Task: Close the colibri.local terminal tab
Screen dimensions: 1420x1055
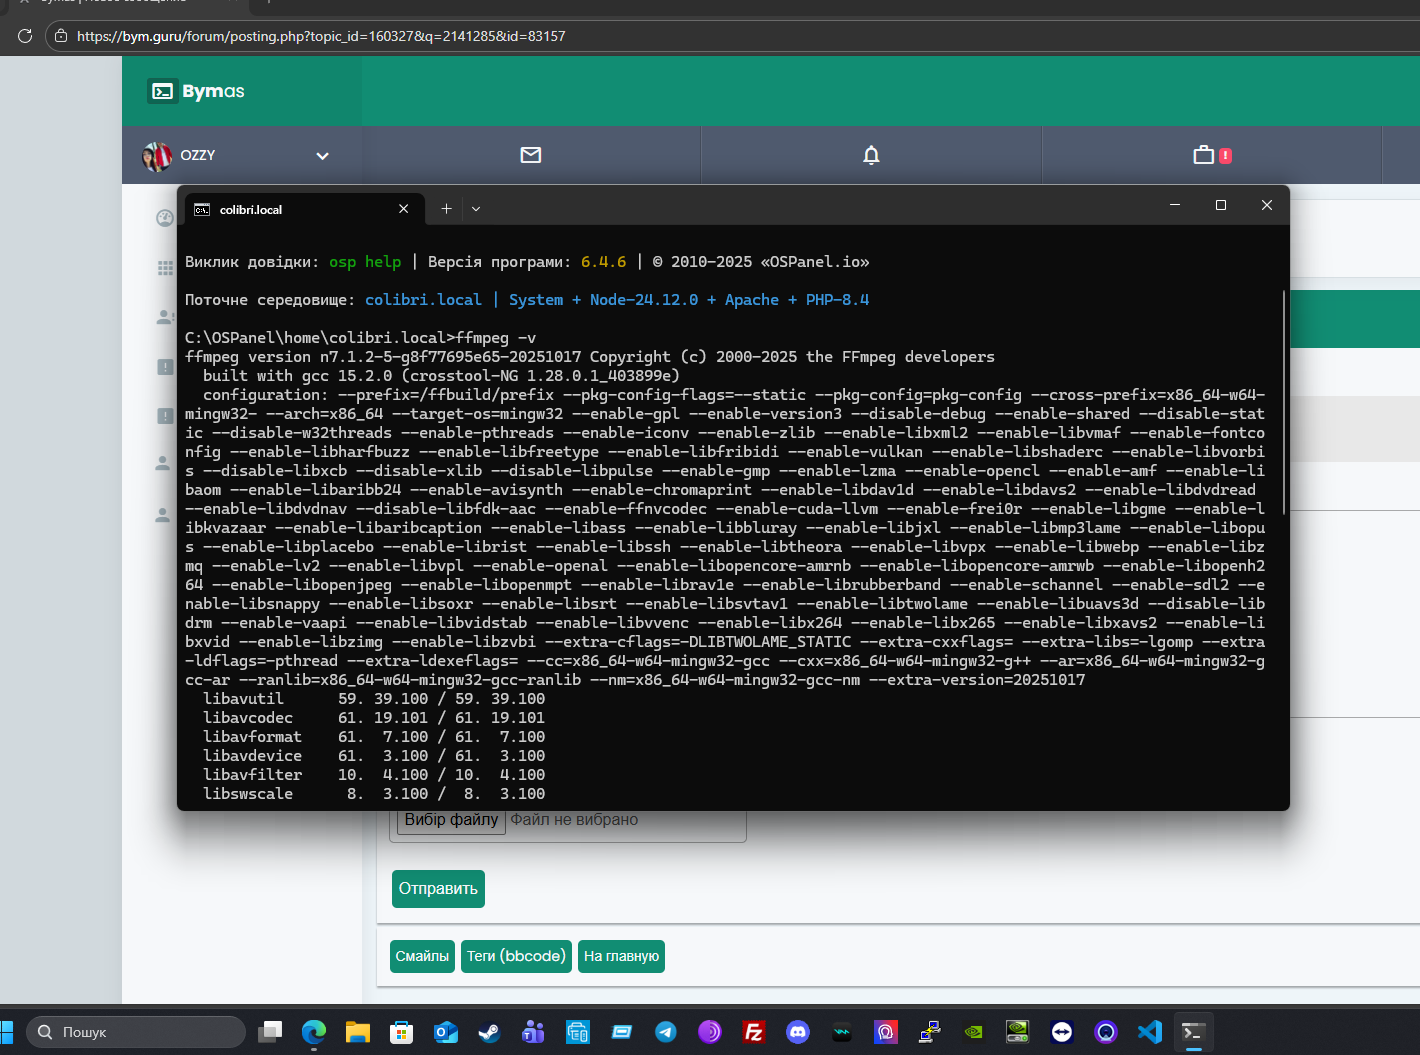Action: pos(403,209)
